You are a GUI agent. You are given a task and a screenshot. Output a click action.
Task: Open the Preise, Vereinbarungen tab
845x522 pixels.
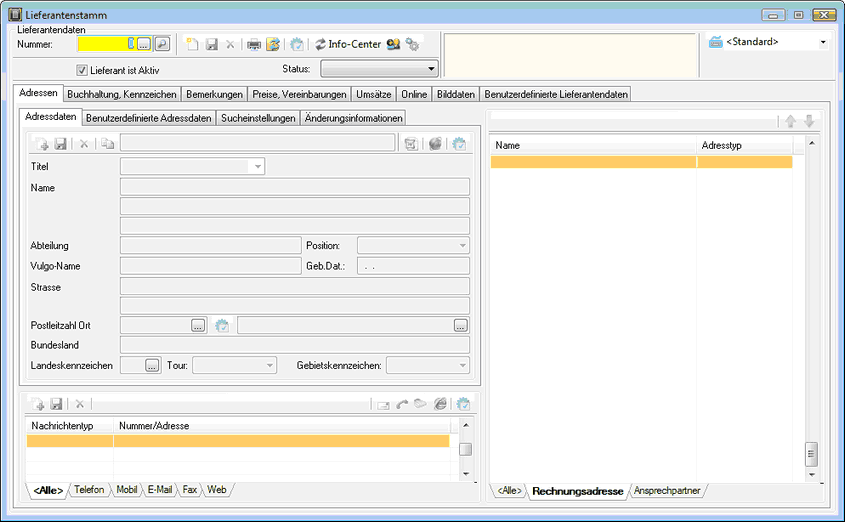299,94
